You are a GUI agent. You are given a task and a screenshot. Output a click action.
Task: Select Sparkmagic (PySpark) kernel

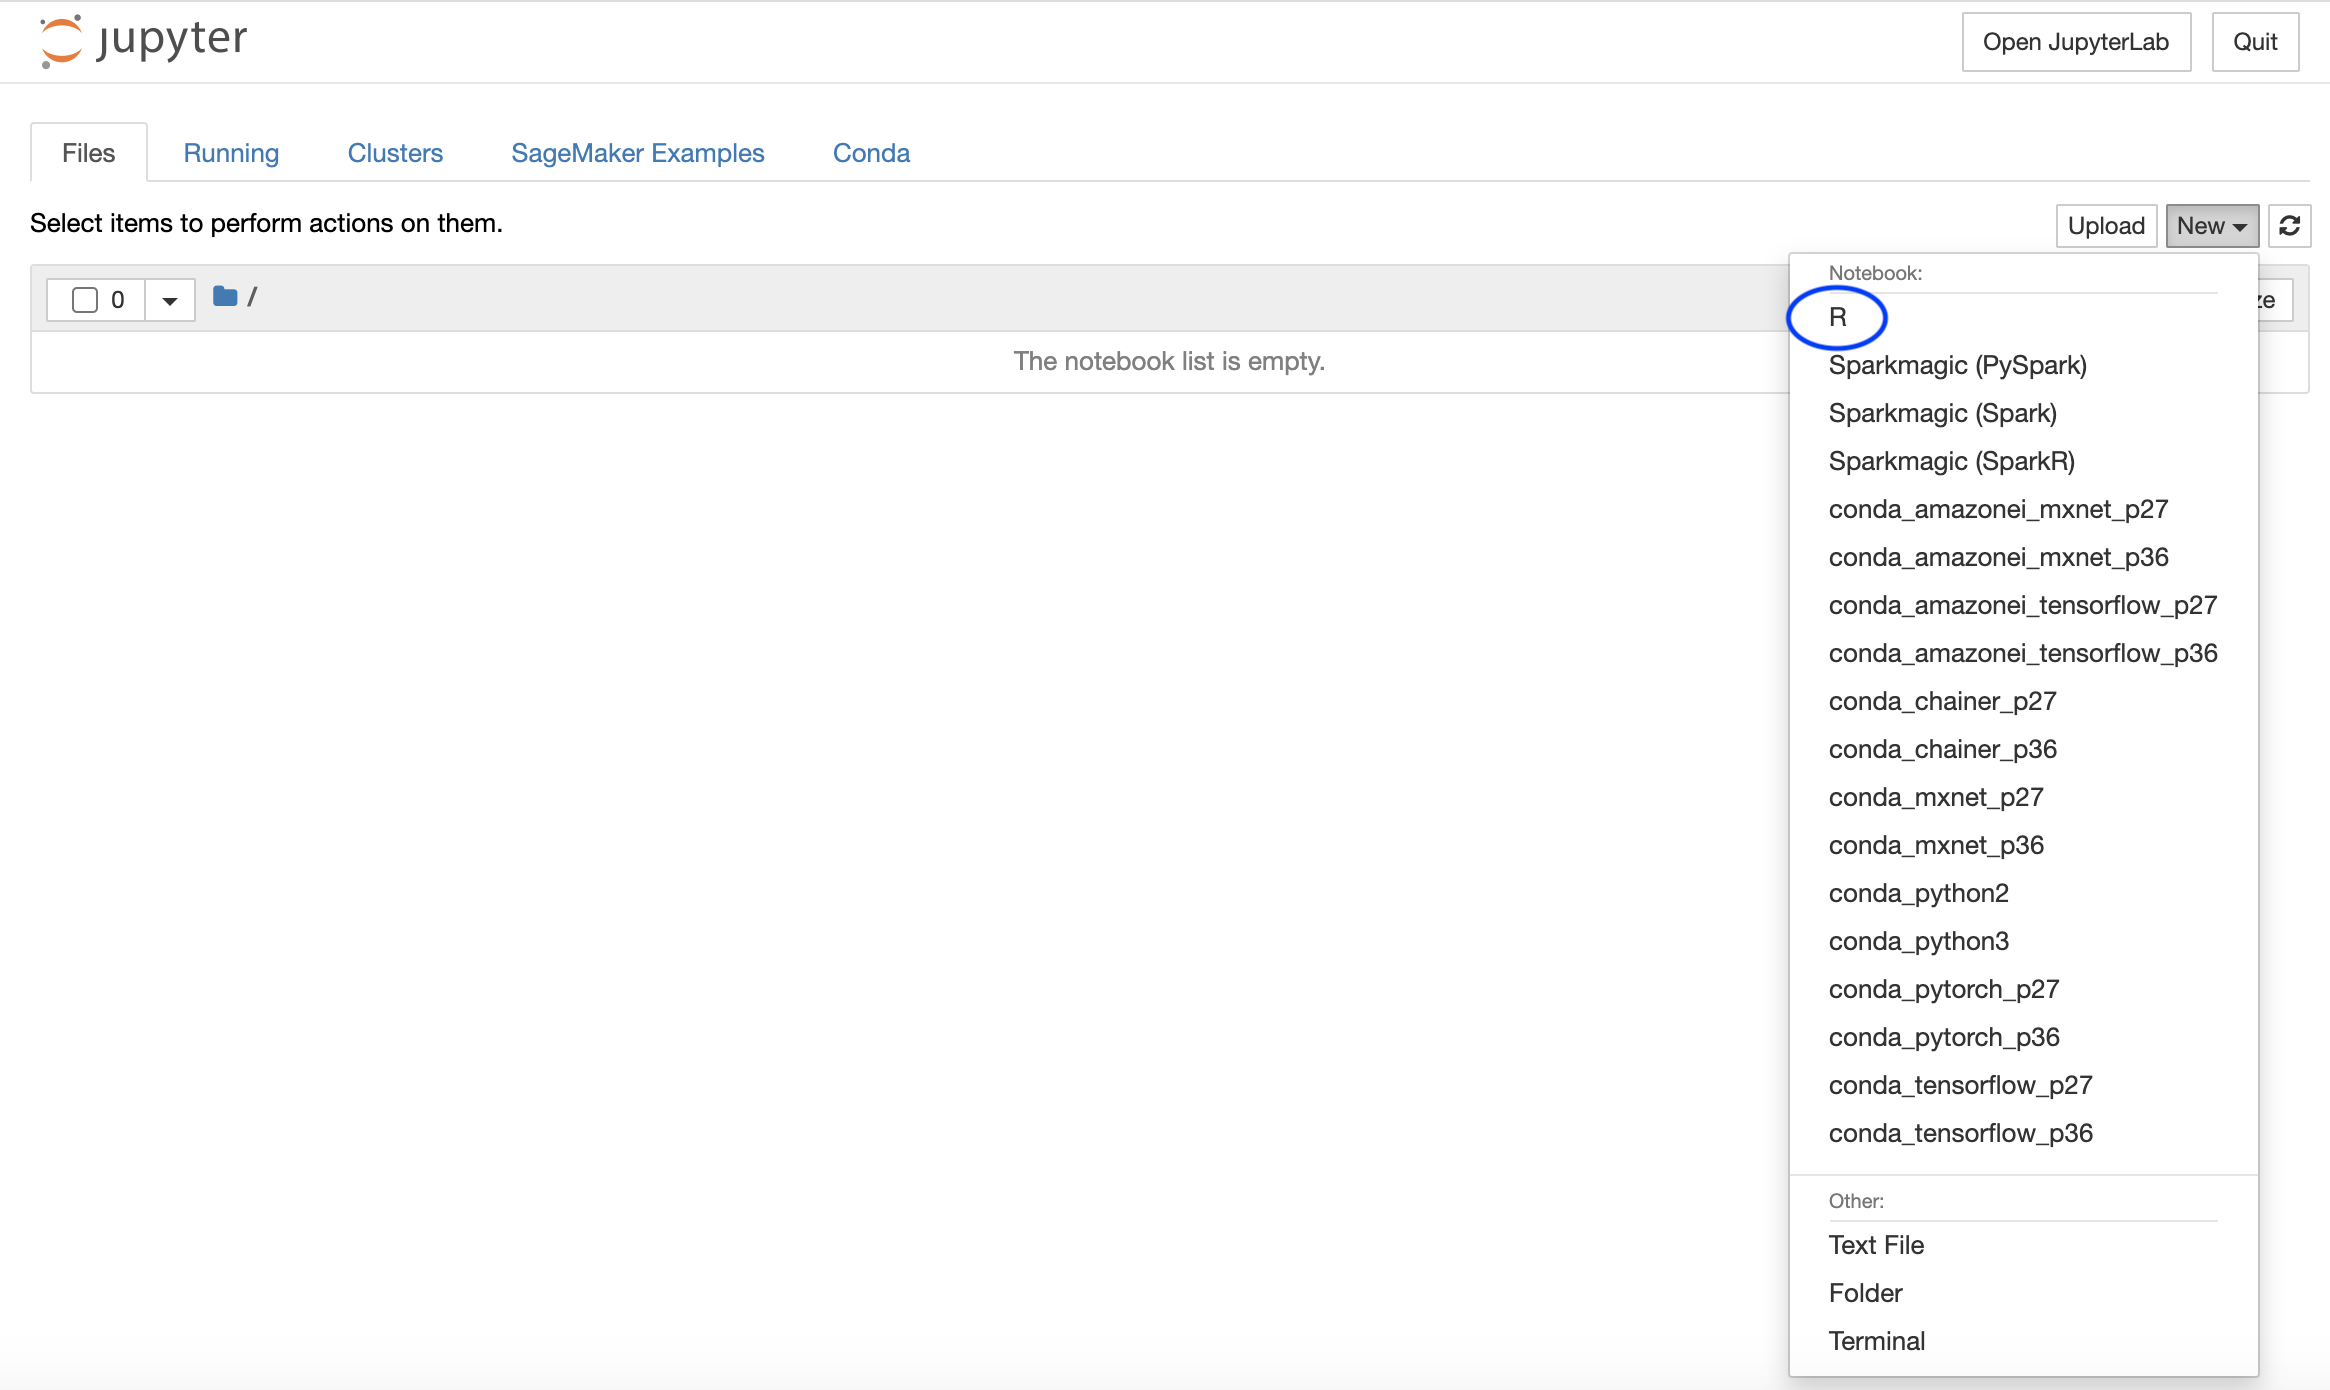[2023, 365]
